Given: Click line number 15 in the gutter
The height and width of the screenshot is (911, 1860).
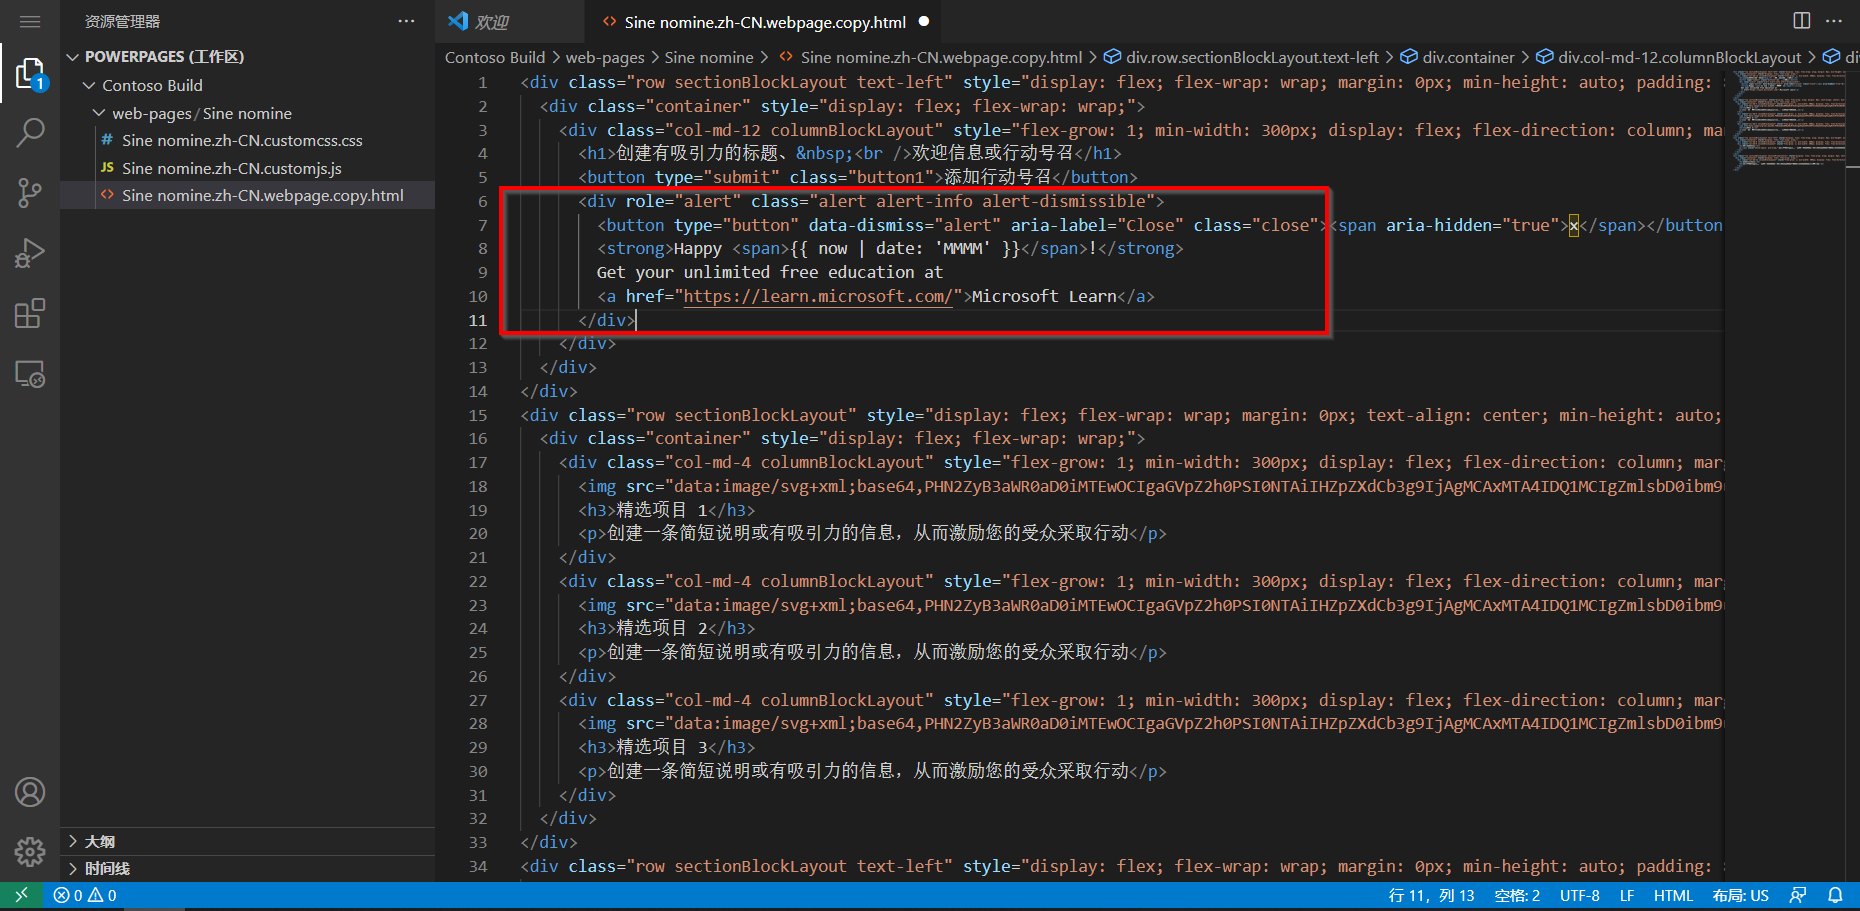Looking at the screenshot, I should pyautogui.click(x=478, y=415).
